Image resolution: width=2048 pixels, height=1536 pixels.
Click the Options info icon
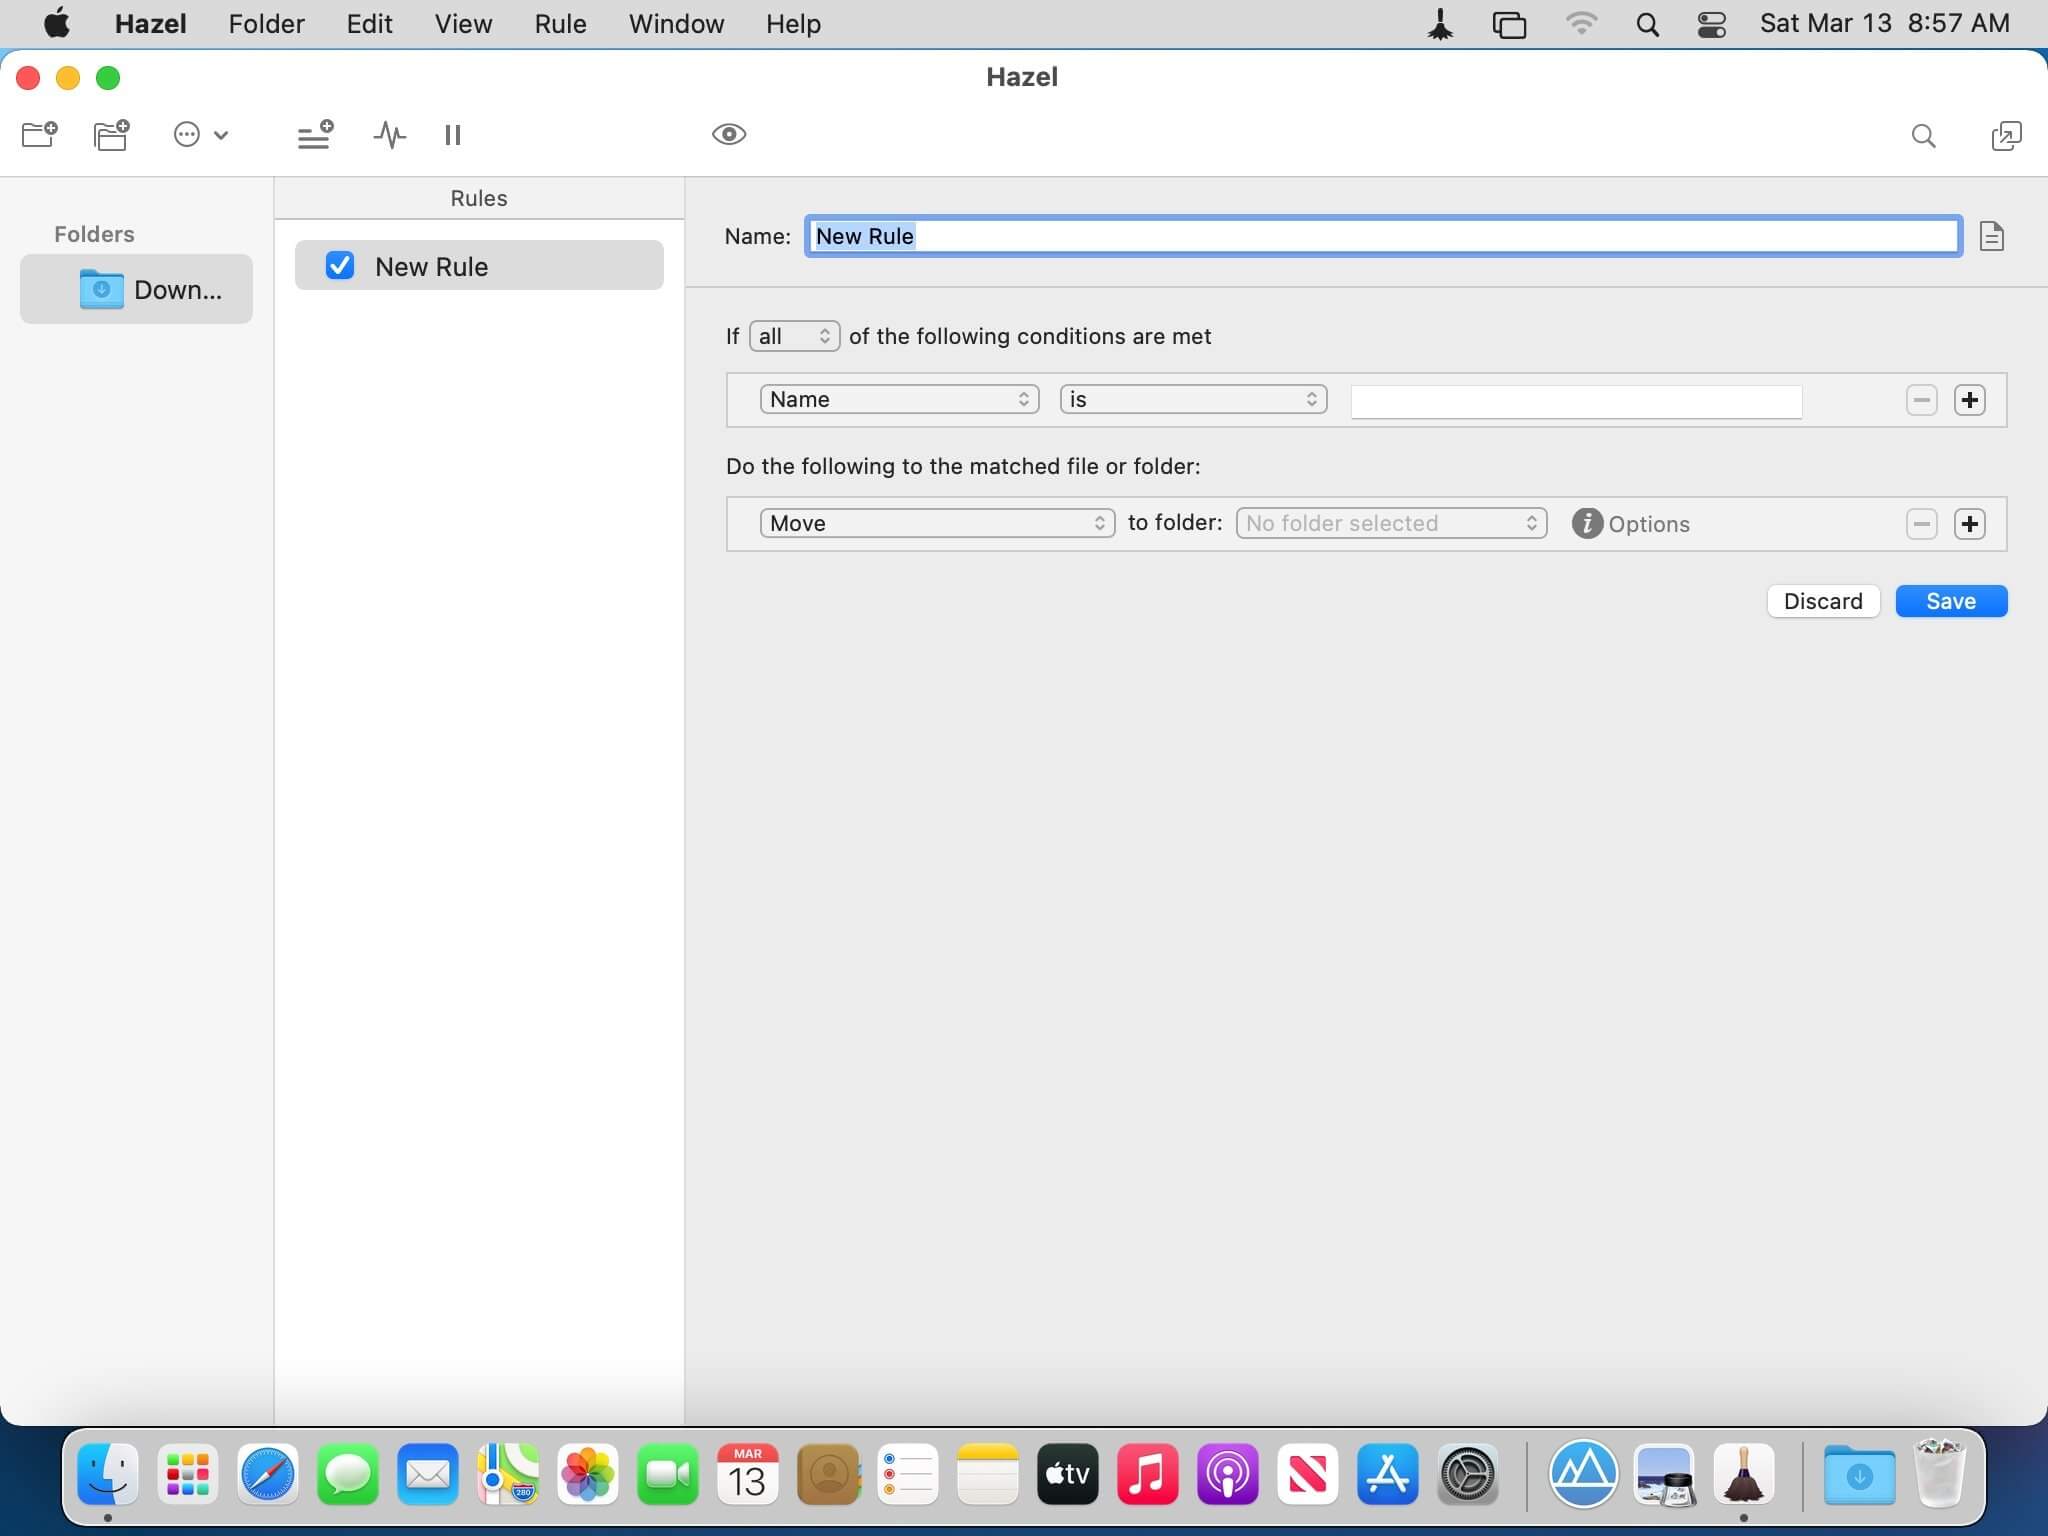1587,523
